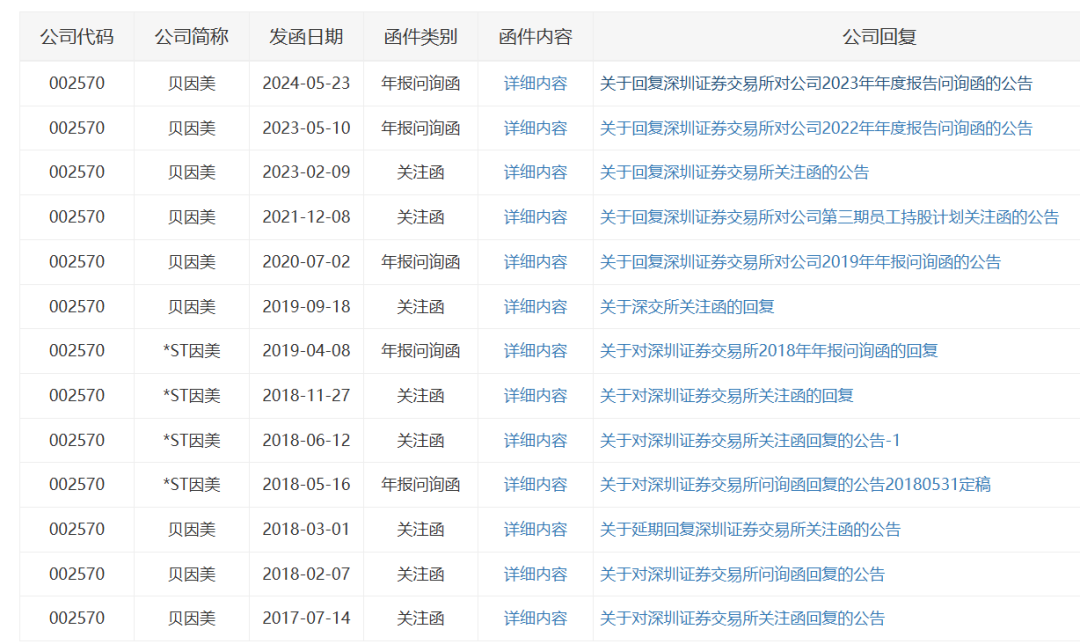
Task: Select date cell 2019-09-18
Action: tap(306, 307)
